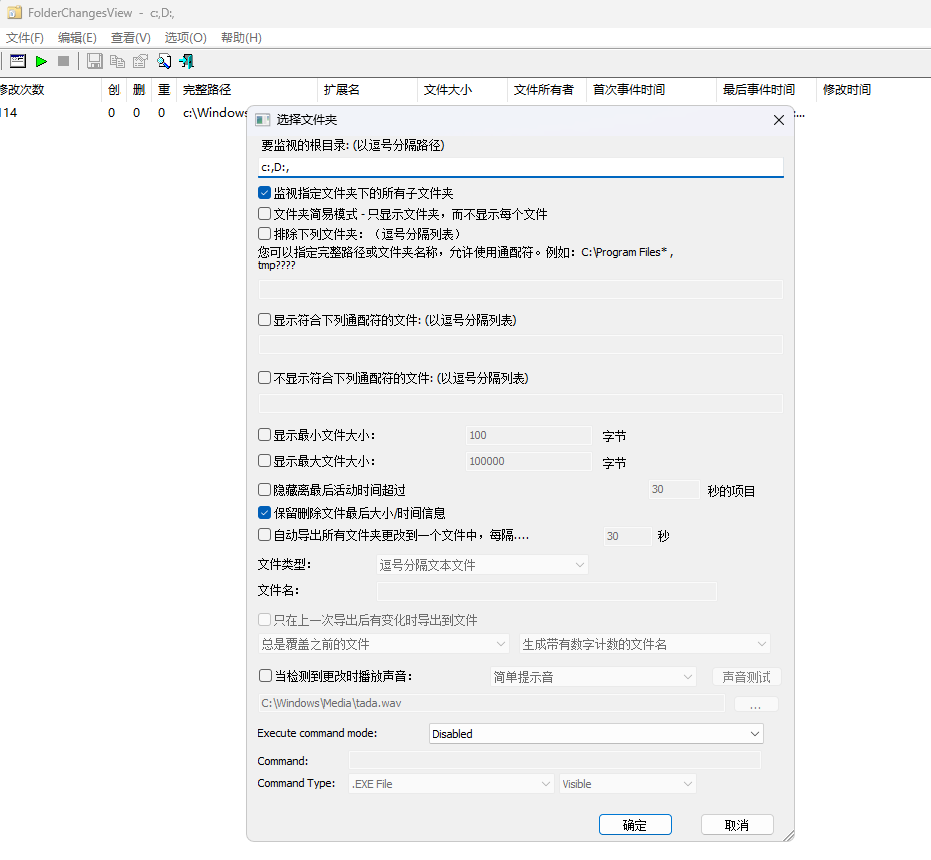Screen dimensions: 931x860
Task: Open the 选项(O) menu
Action: (x=185, y=38)
